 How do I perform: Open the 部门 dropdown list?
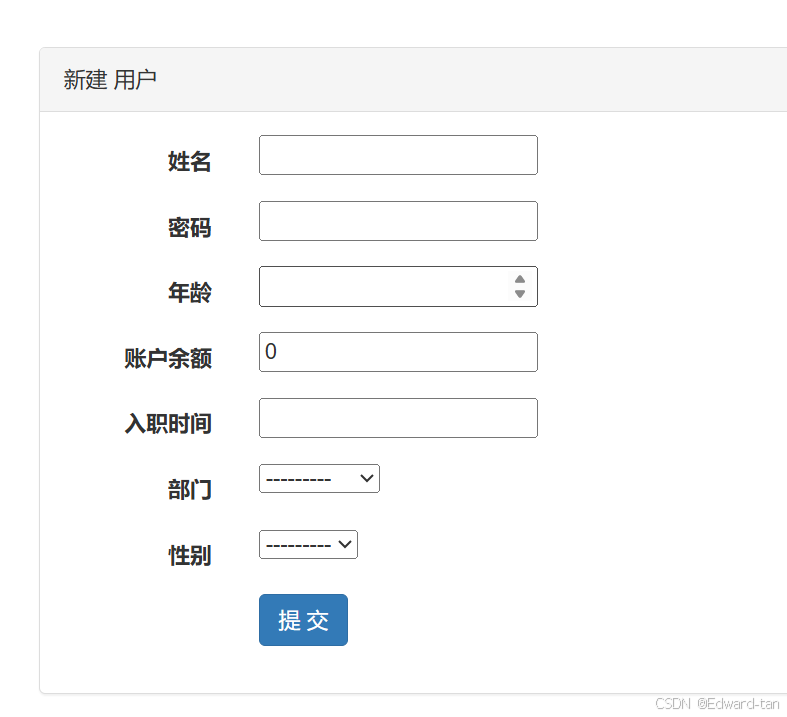click(x=319, y=479)
